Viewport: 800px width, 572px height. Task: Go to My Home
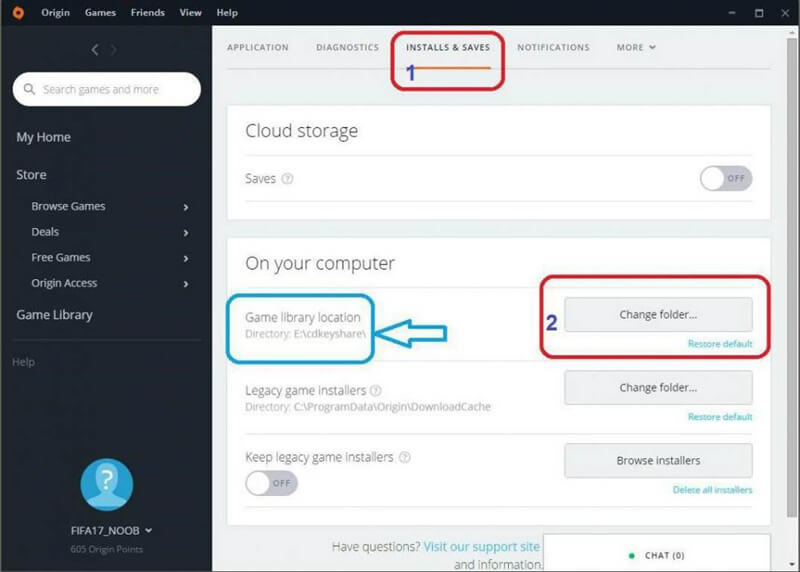click(x=43, y=137)
